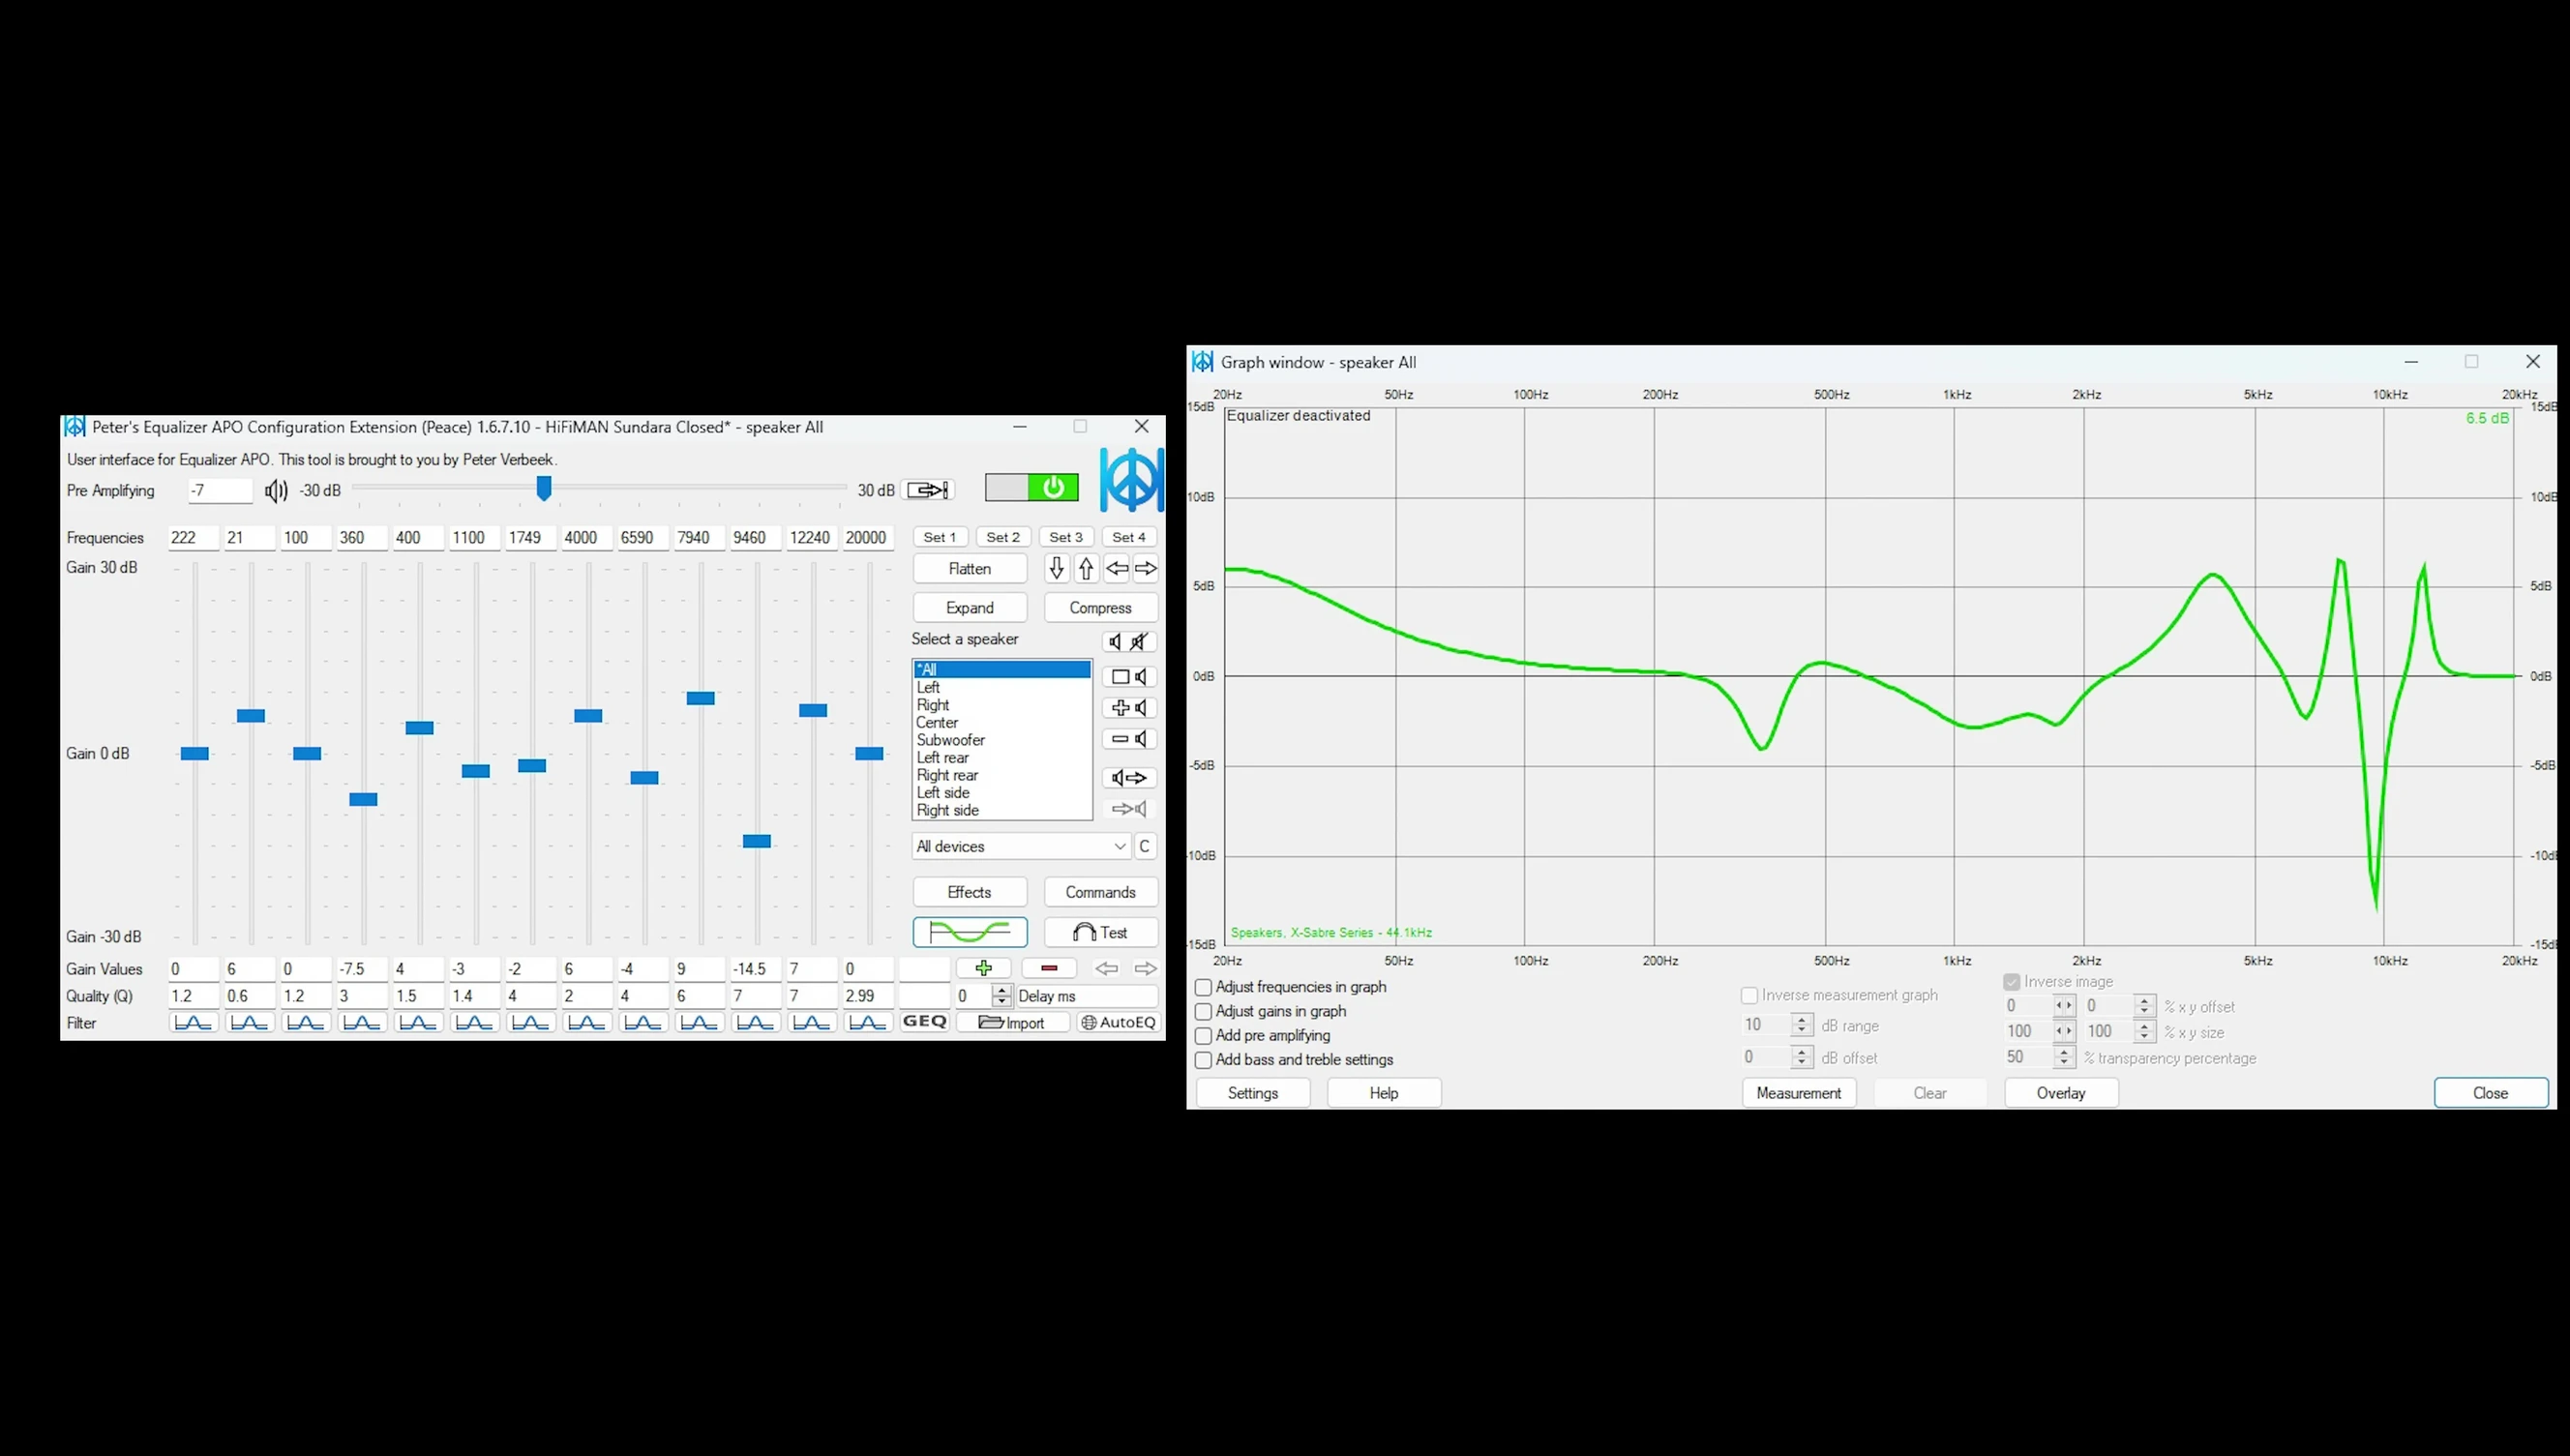This screenshot has width=2570, height=1456.
Task: Click the Delay ms stepper arrows
Action: coord(1002,996)
